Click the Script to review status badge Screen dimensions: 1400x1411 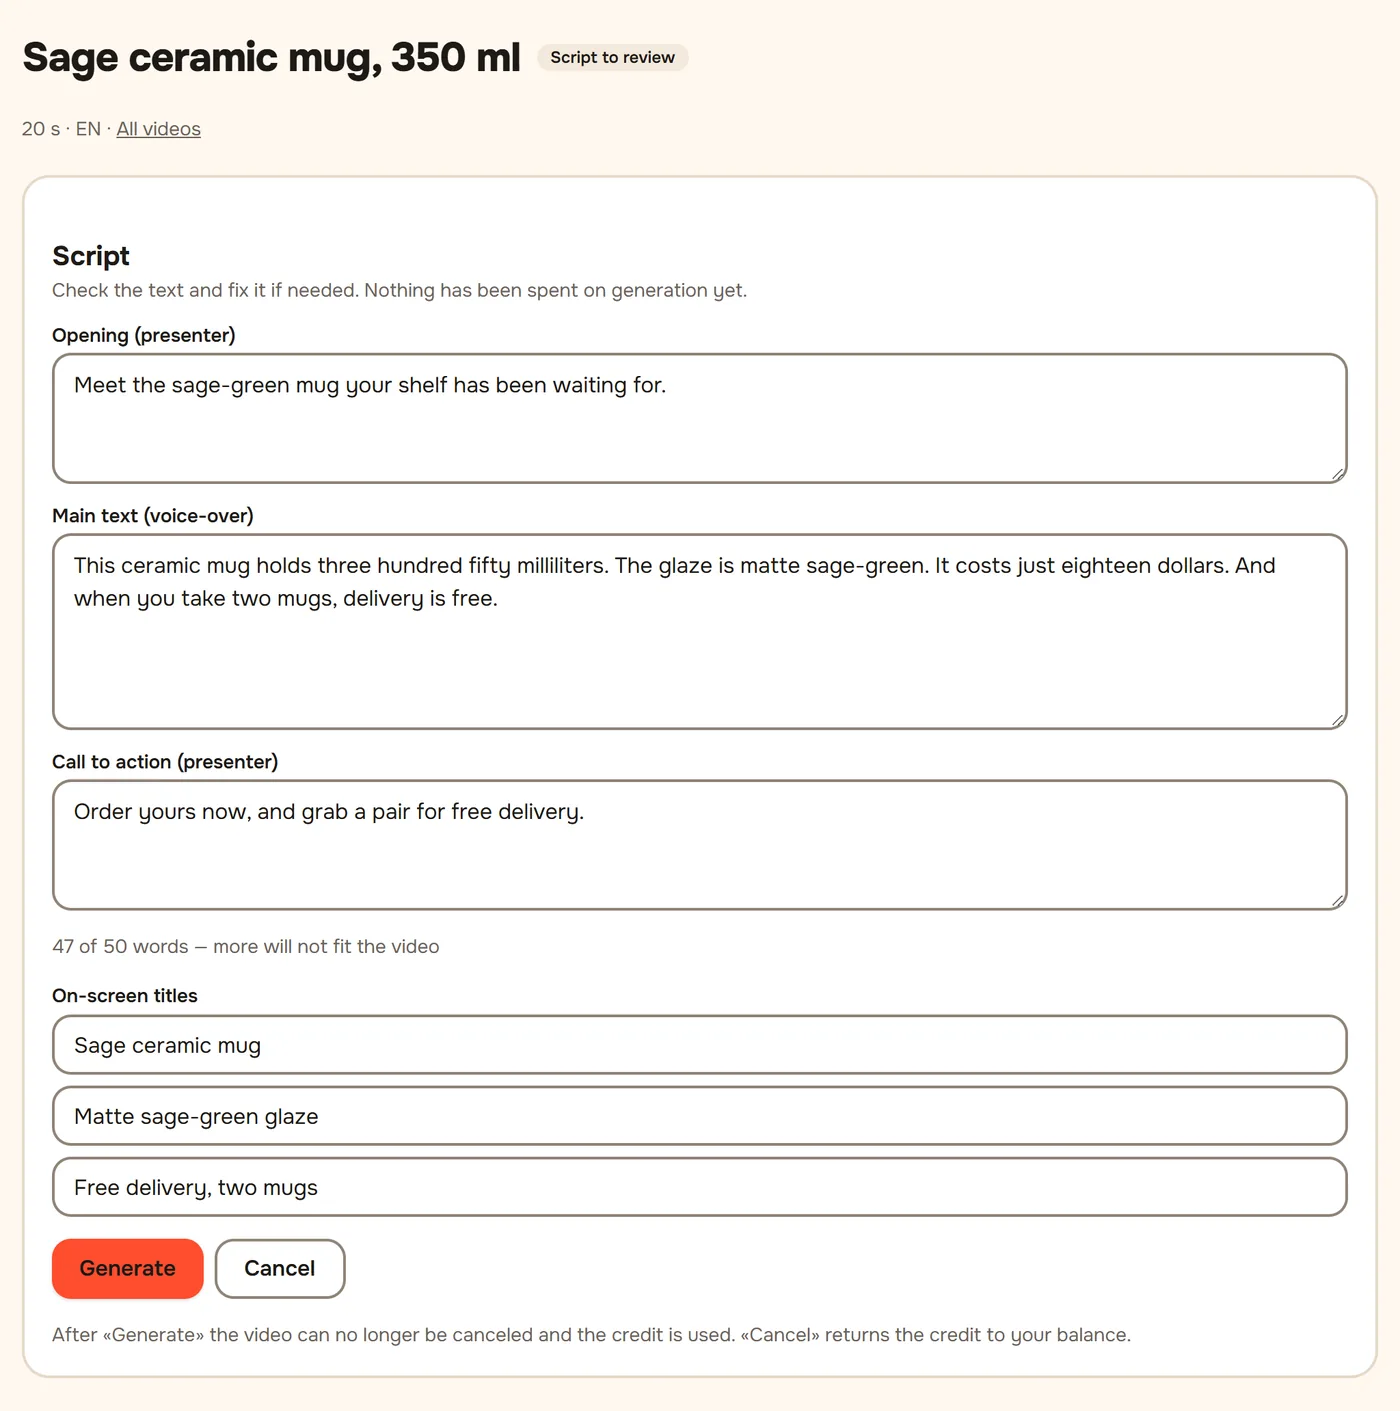pos(612,57)
